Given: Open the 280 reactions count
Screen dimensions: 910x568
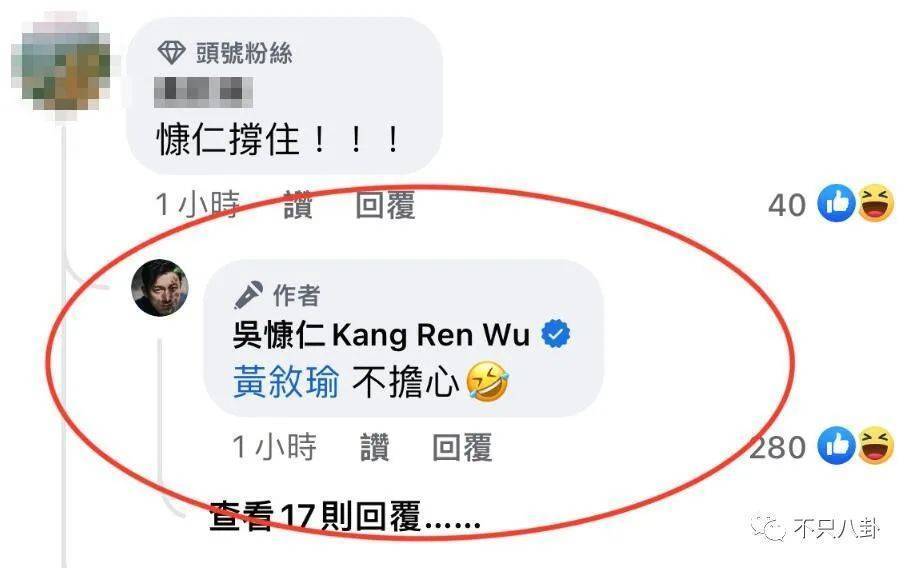Looking at the screenshot, I should click(x=778, y=447).
